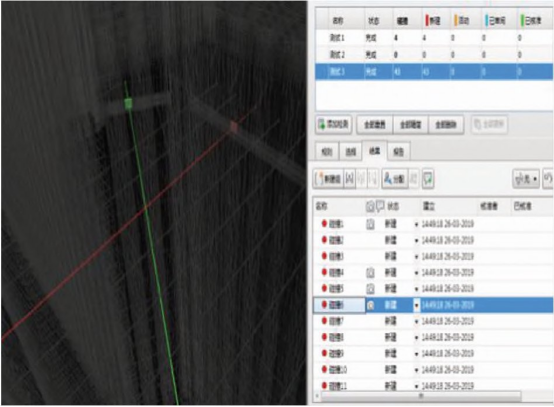Click the re-run test icon at toolbar right edge
This screenshot has width=554, height=407.
click(548, 179)
